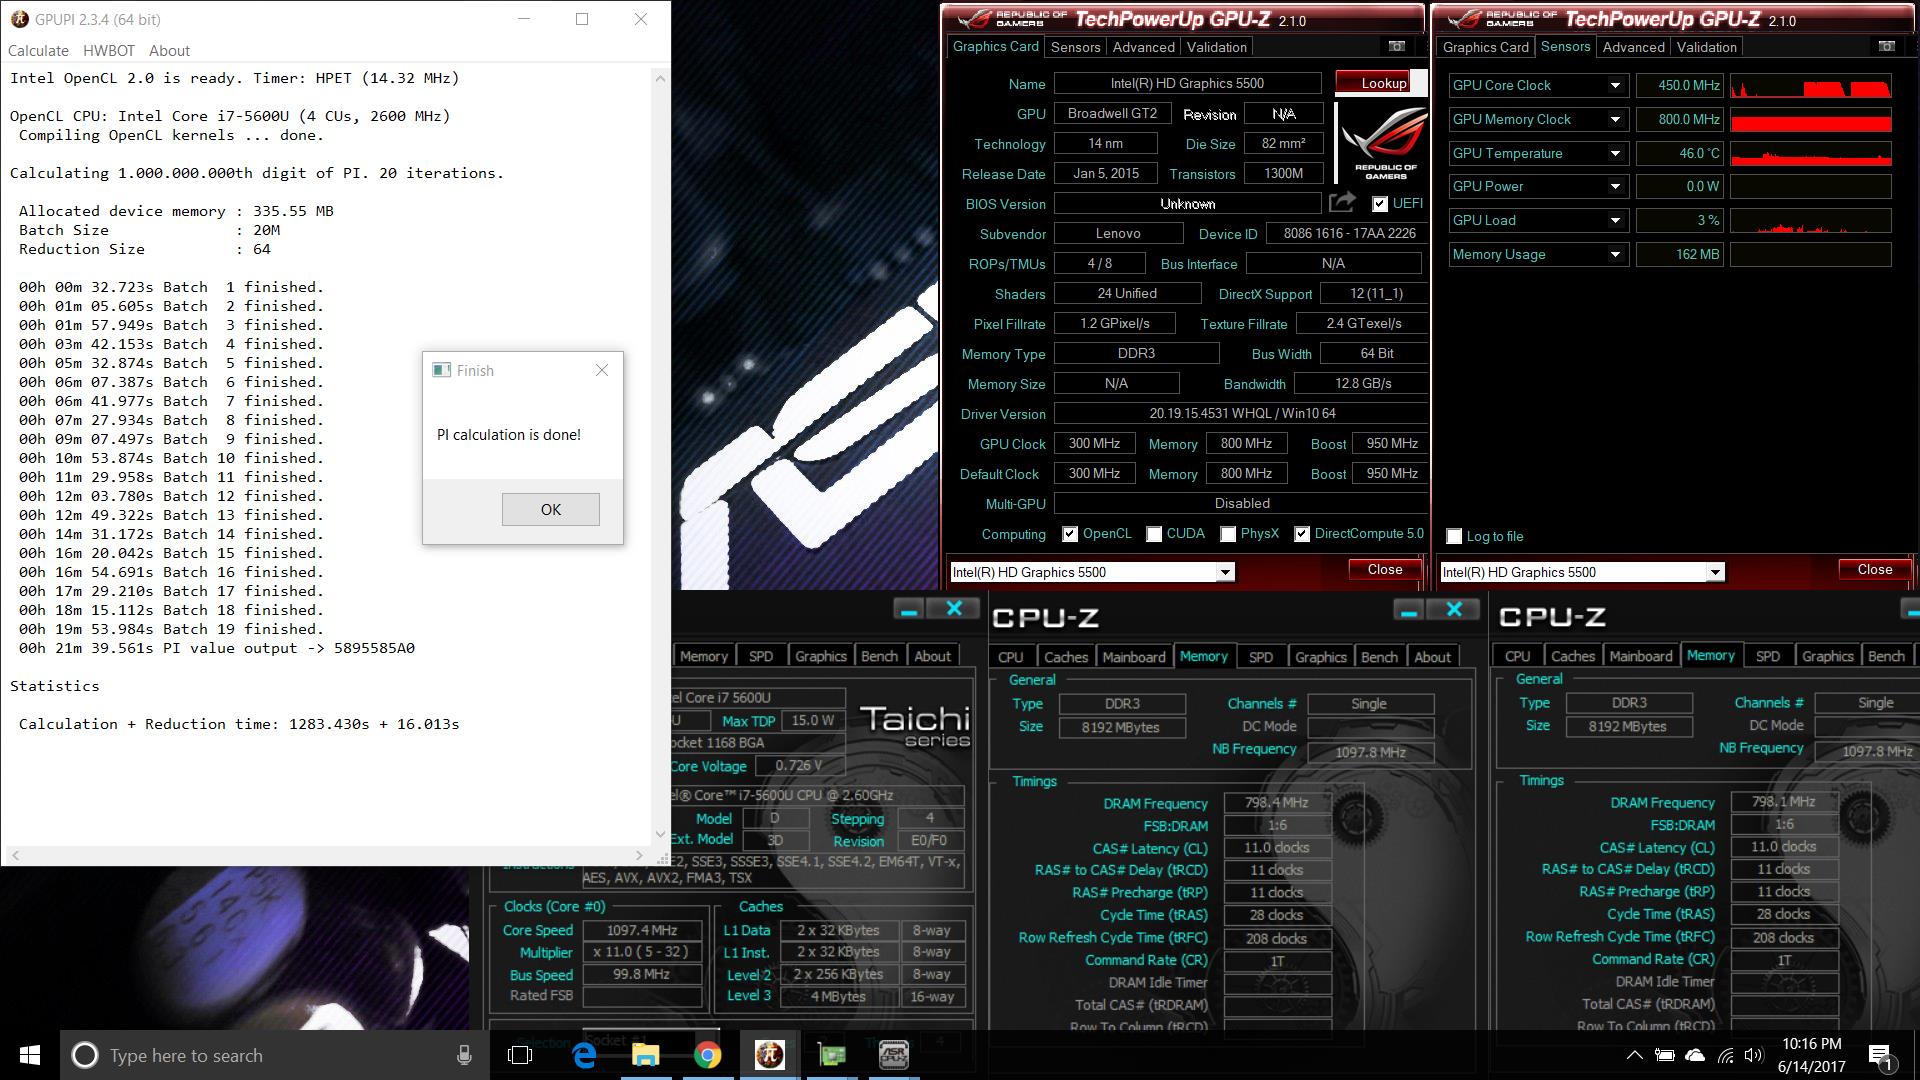Open Bench tab in left CPU-Z window
The image size is (1920, 1080).
[x=879, y=656]
